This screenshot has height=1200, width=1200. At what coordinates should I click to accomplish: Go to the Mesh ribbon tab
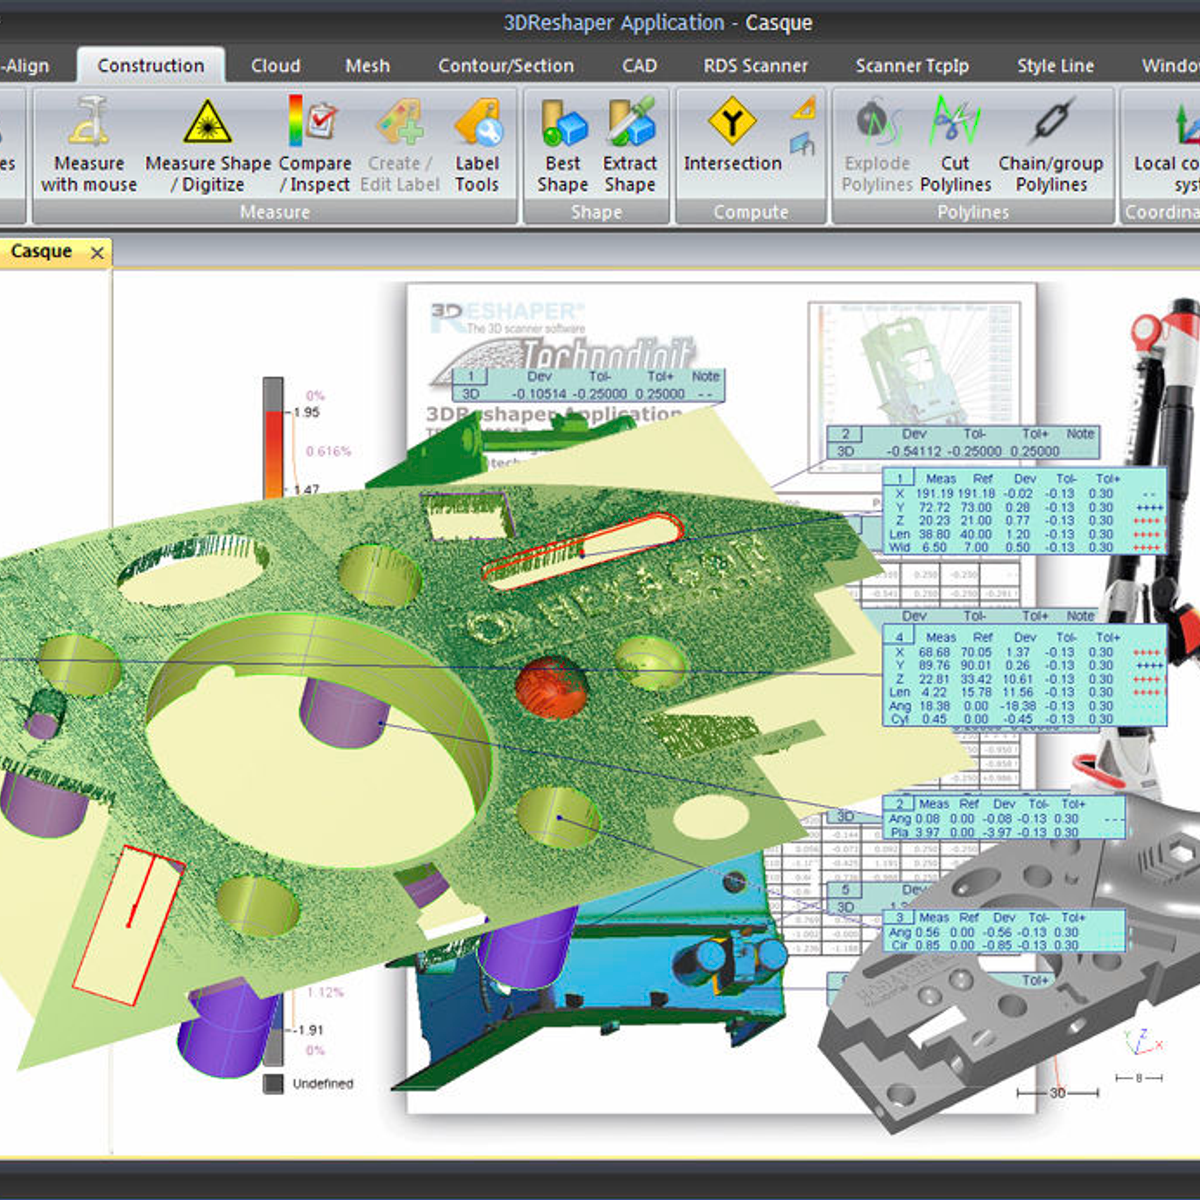point(368,66)
